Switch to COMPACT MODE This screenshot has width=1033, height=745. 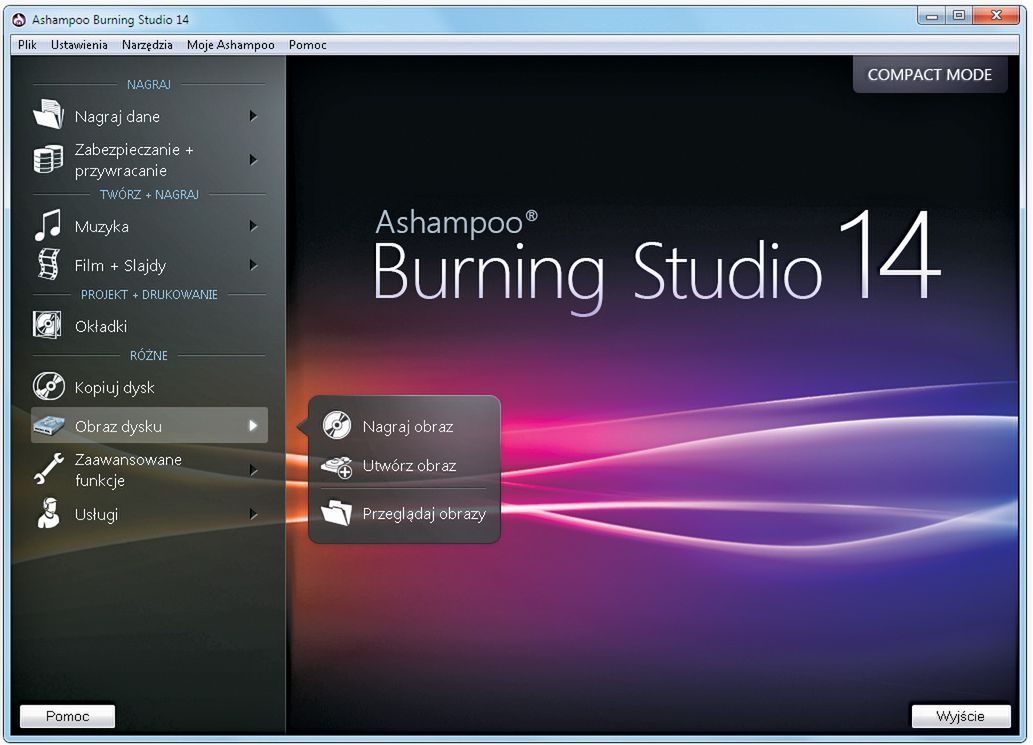click(929, 74)
